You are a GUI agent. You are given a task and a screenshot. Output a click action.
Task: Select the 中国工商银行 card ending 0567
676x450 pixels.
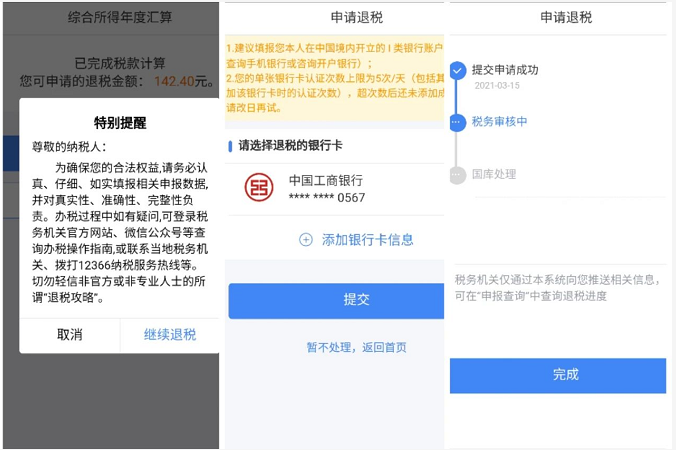[335, 189]
